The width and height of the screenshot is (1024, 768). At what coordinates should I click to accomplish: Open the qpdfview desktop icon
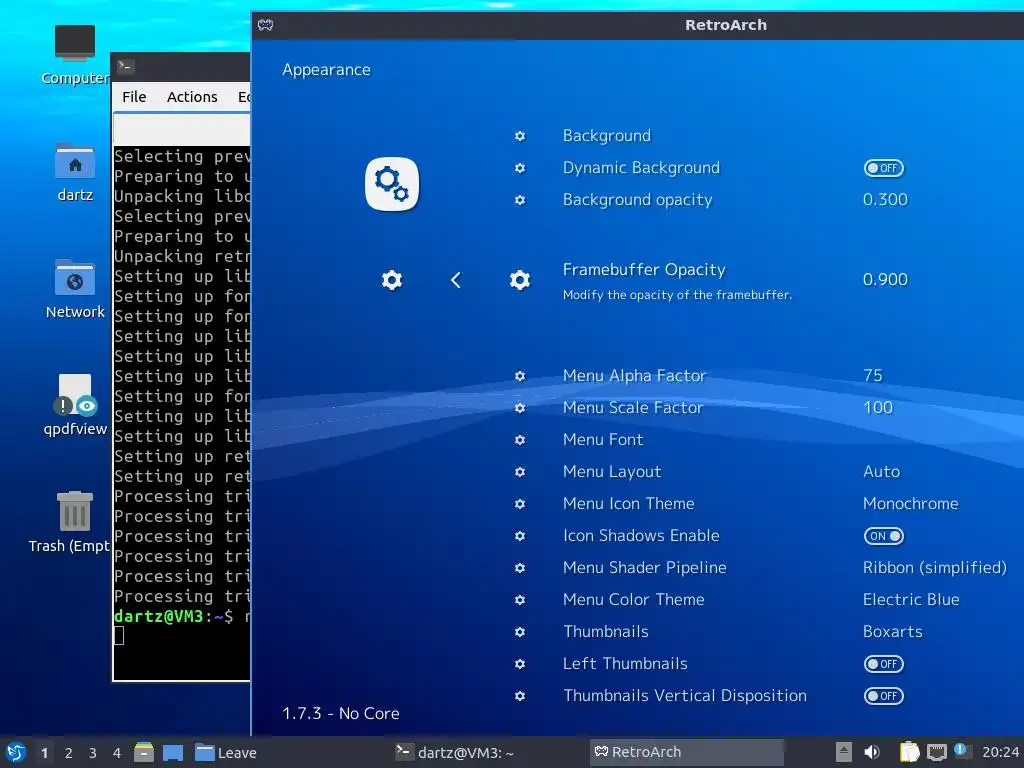click(75, 406)
